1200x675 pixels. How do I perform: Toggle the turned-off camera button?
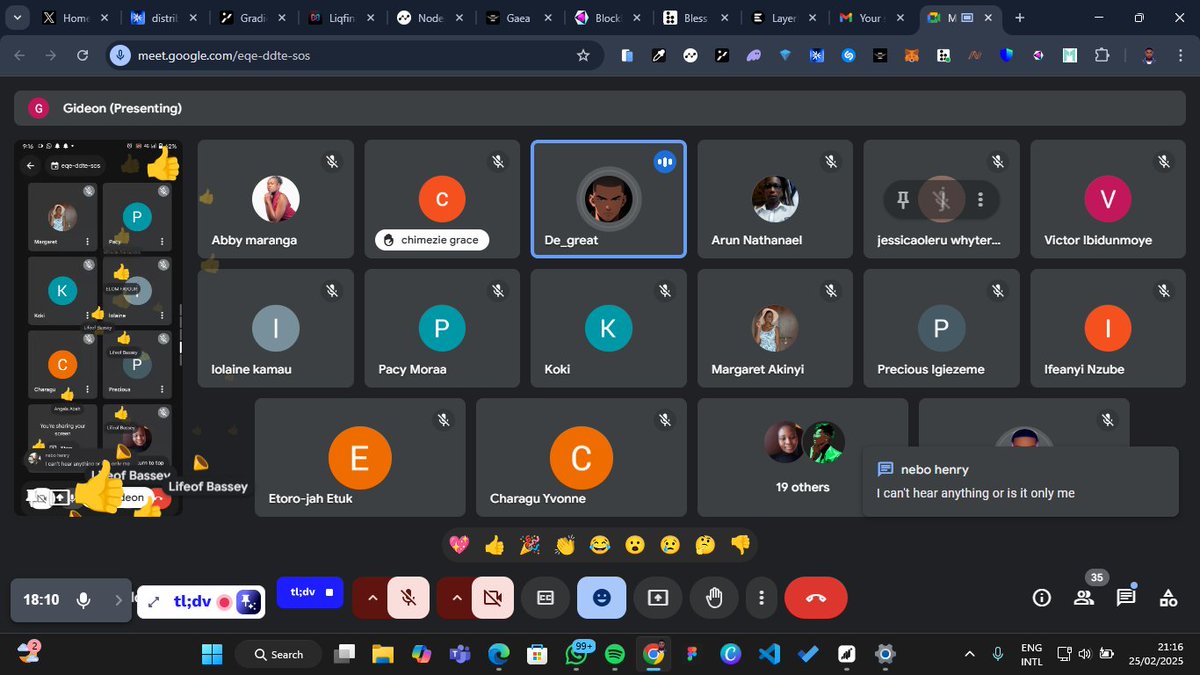point(492,598)
